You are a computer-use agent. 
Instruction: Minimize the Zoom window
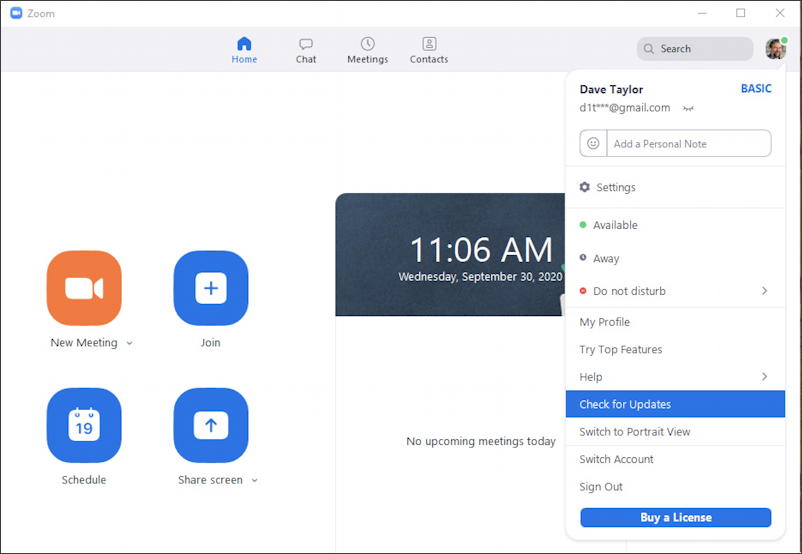point(702,13)
